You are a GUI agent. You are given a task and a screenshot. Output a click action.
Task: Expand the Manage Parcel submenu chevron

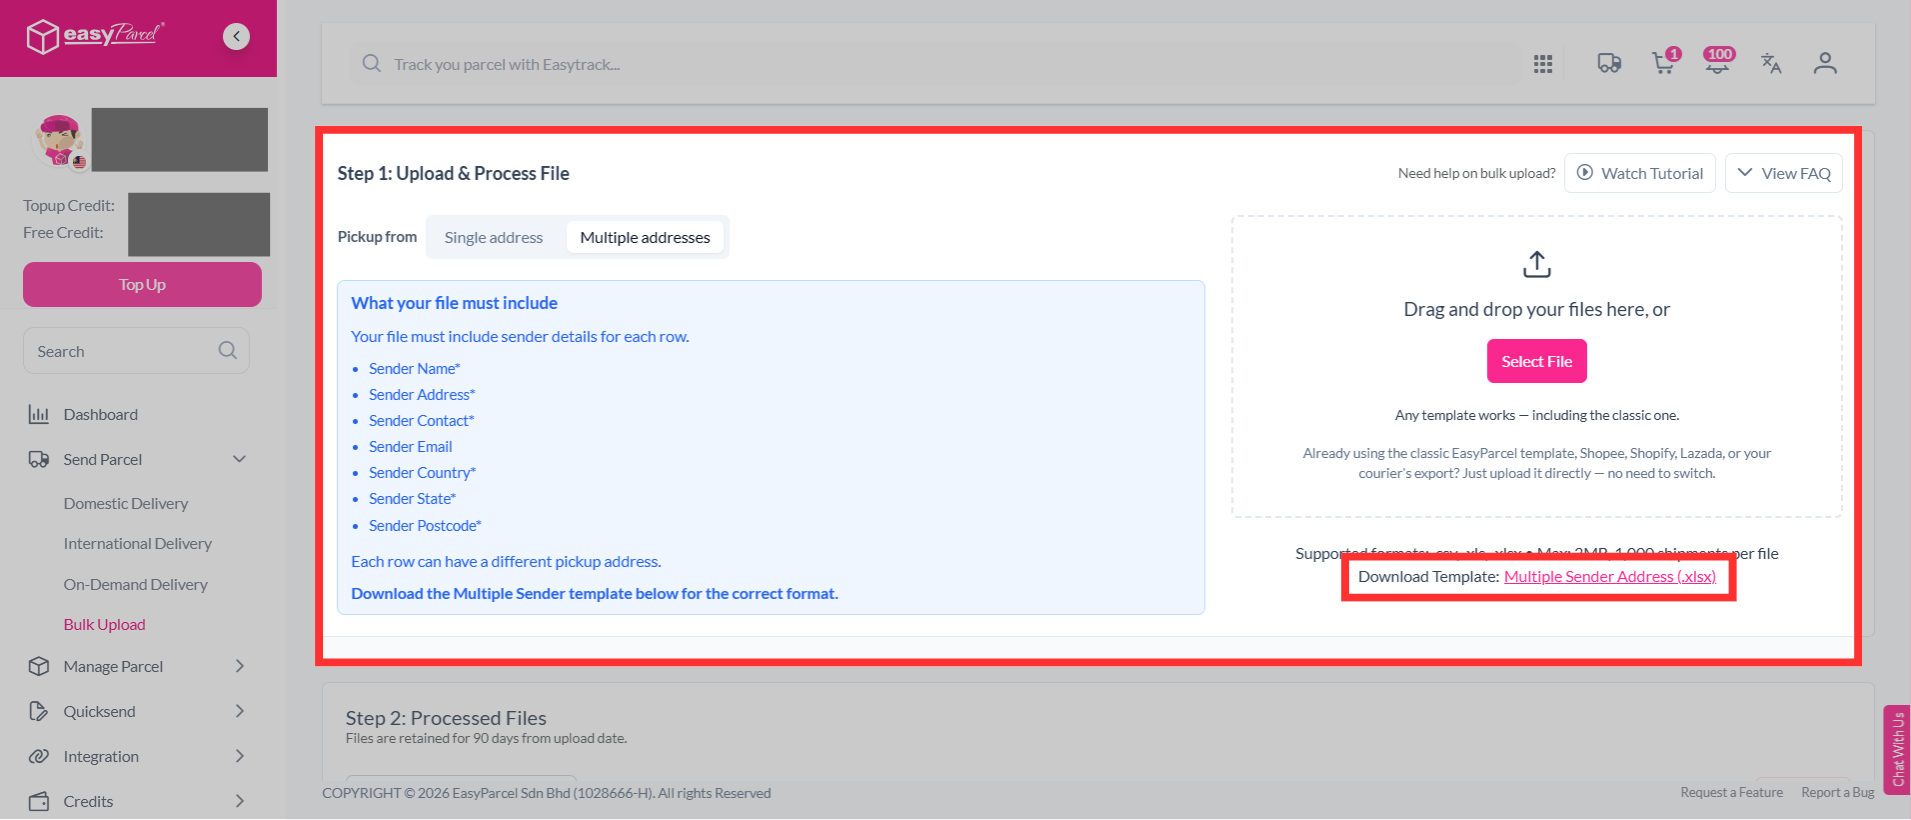(x=240, y=666)
